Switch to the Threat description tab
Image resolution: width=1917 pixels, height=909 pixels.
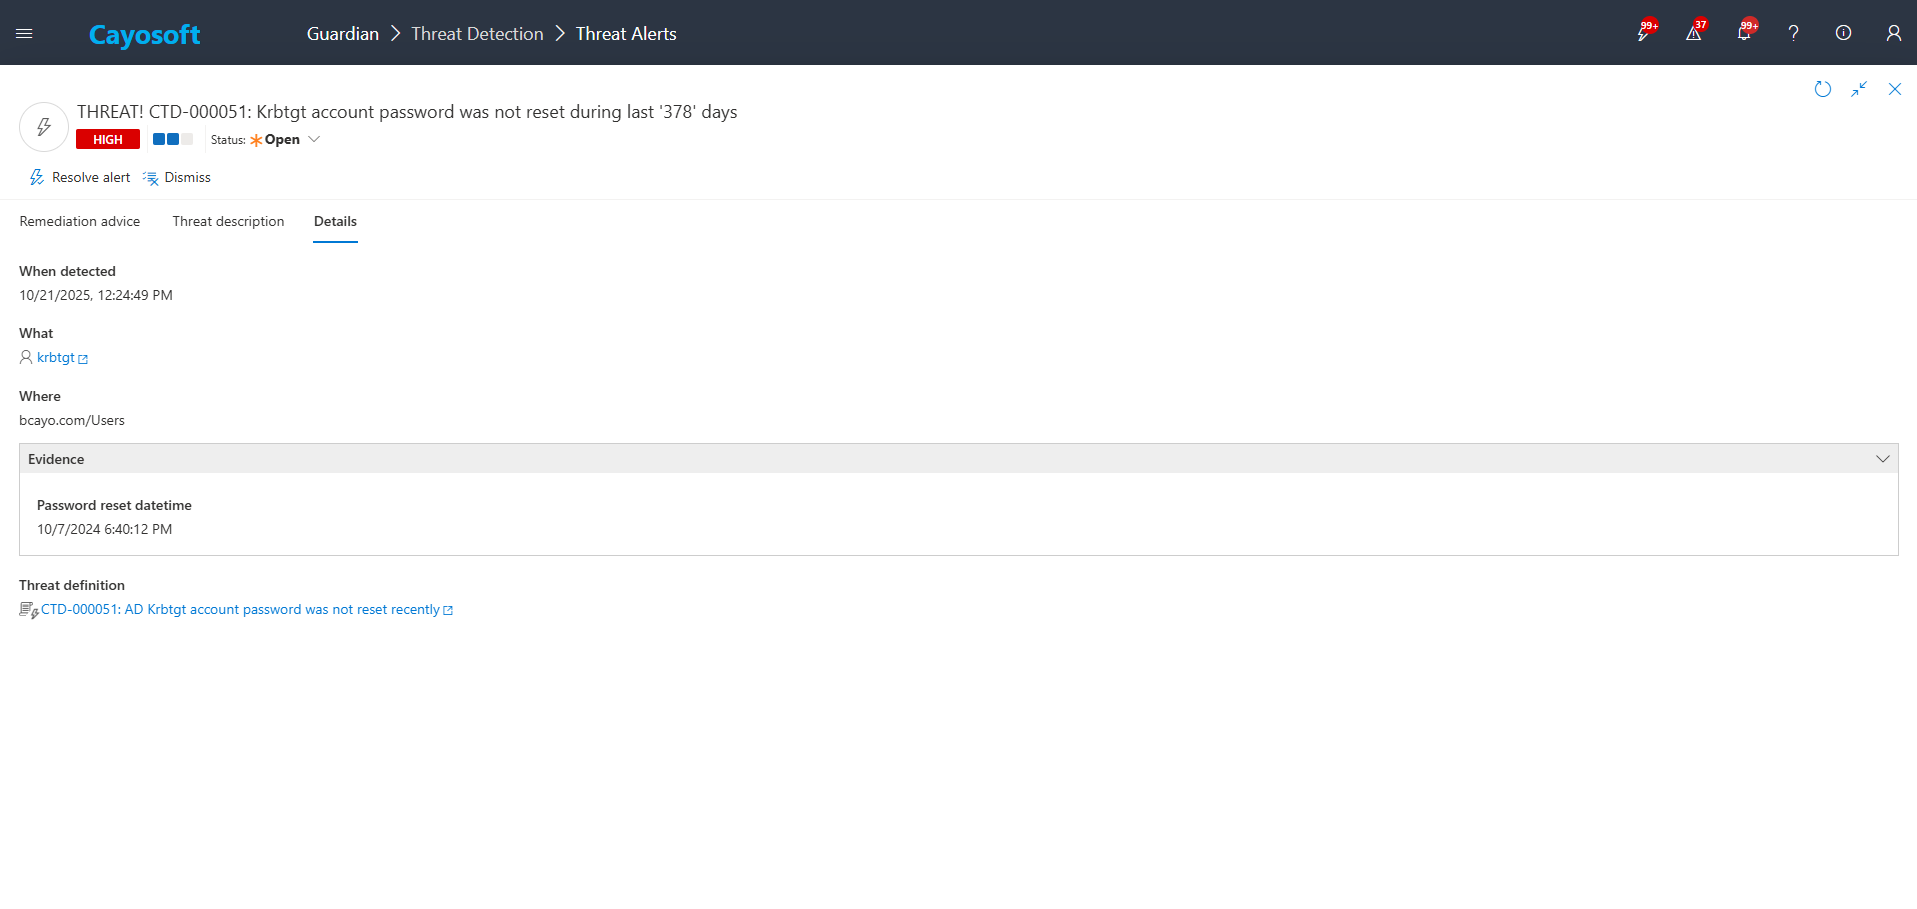[228, 222]
